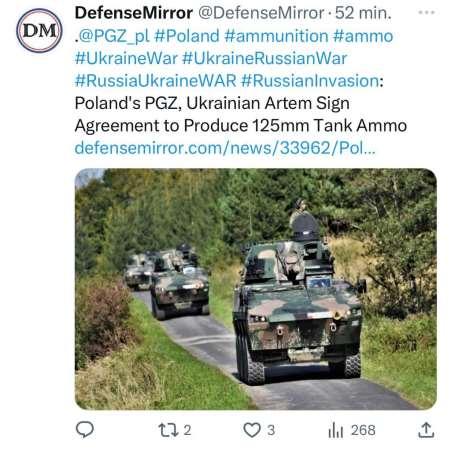Open the #RussiaUkraineWAR hashtag
This screenshot has width=451, height=450.
[155, 81]
